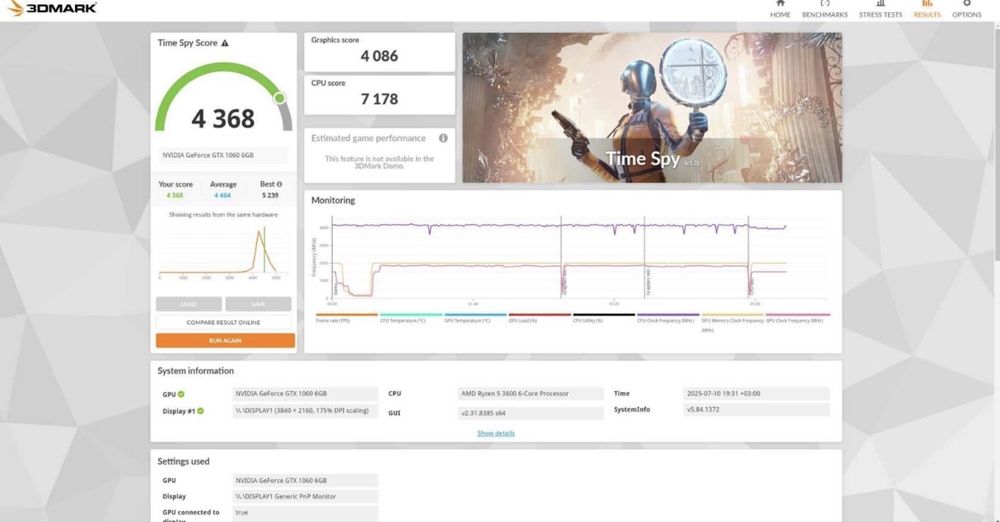Open the Home section

[x=779, y=9]
